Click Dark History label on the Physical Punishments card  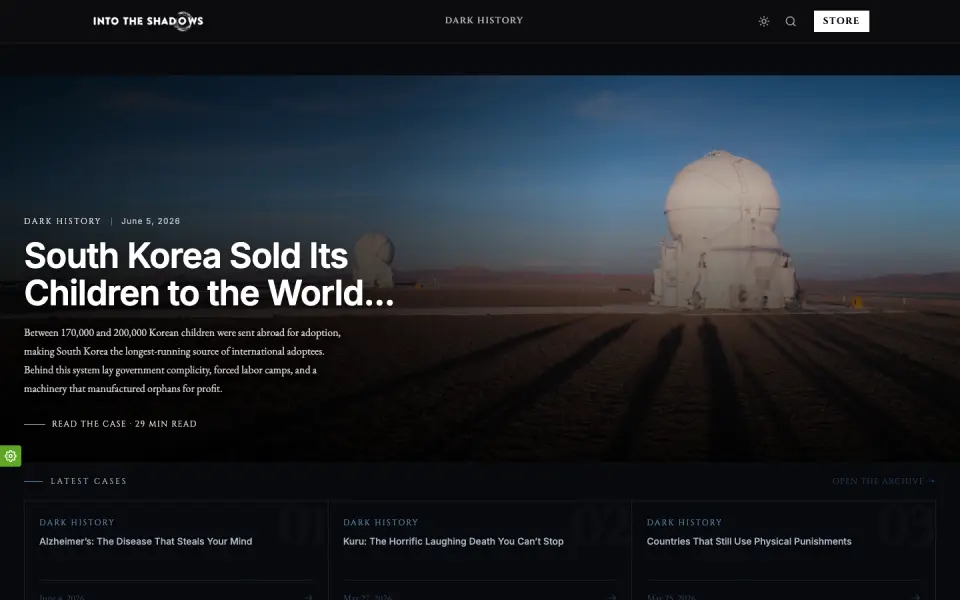click(x=684, y=522)
